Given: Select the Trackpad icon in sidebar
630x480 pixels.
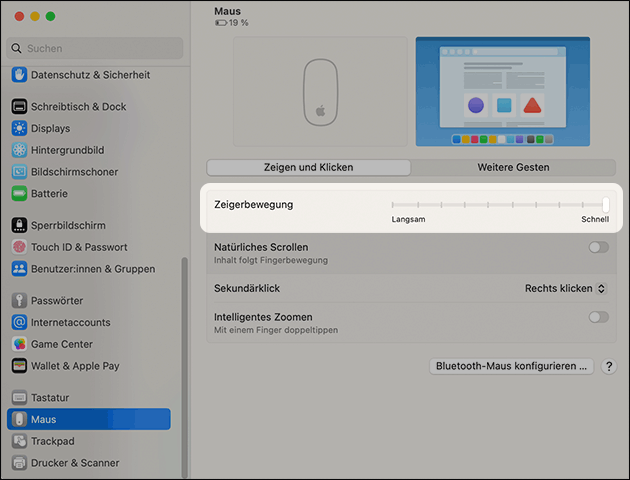Looking at the screenshot, I should point(19,441).
